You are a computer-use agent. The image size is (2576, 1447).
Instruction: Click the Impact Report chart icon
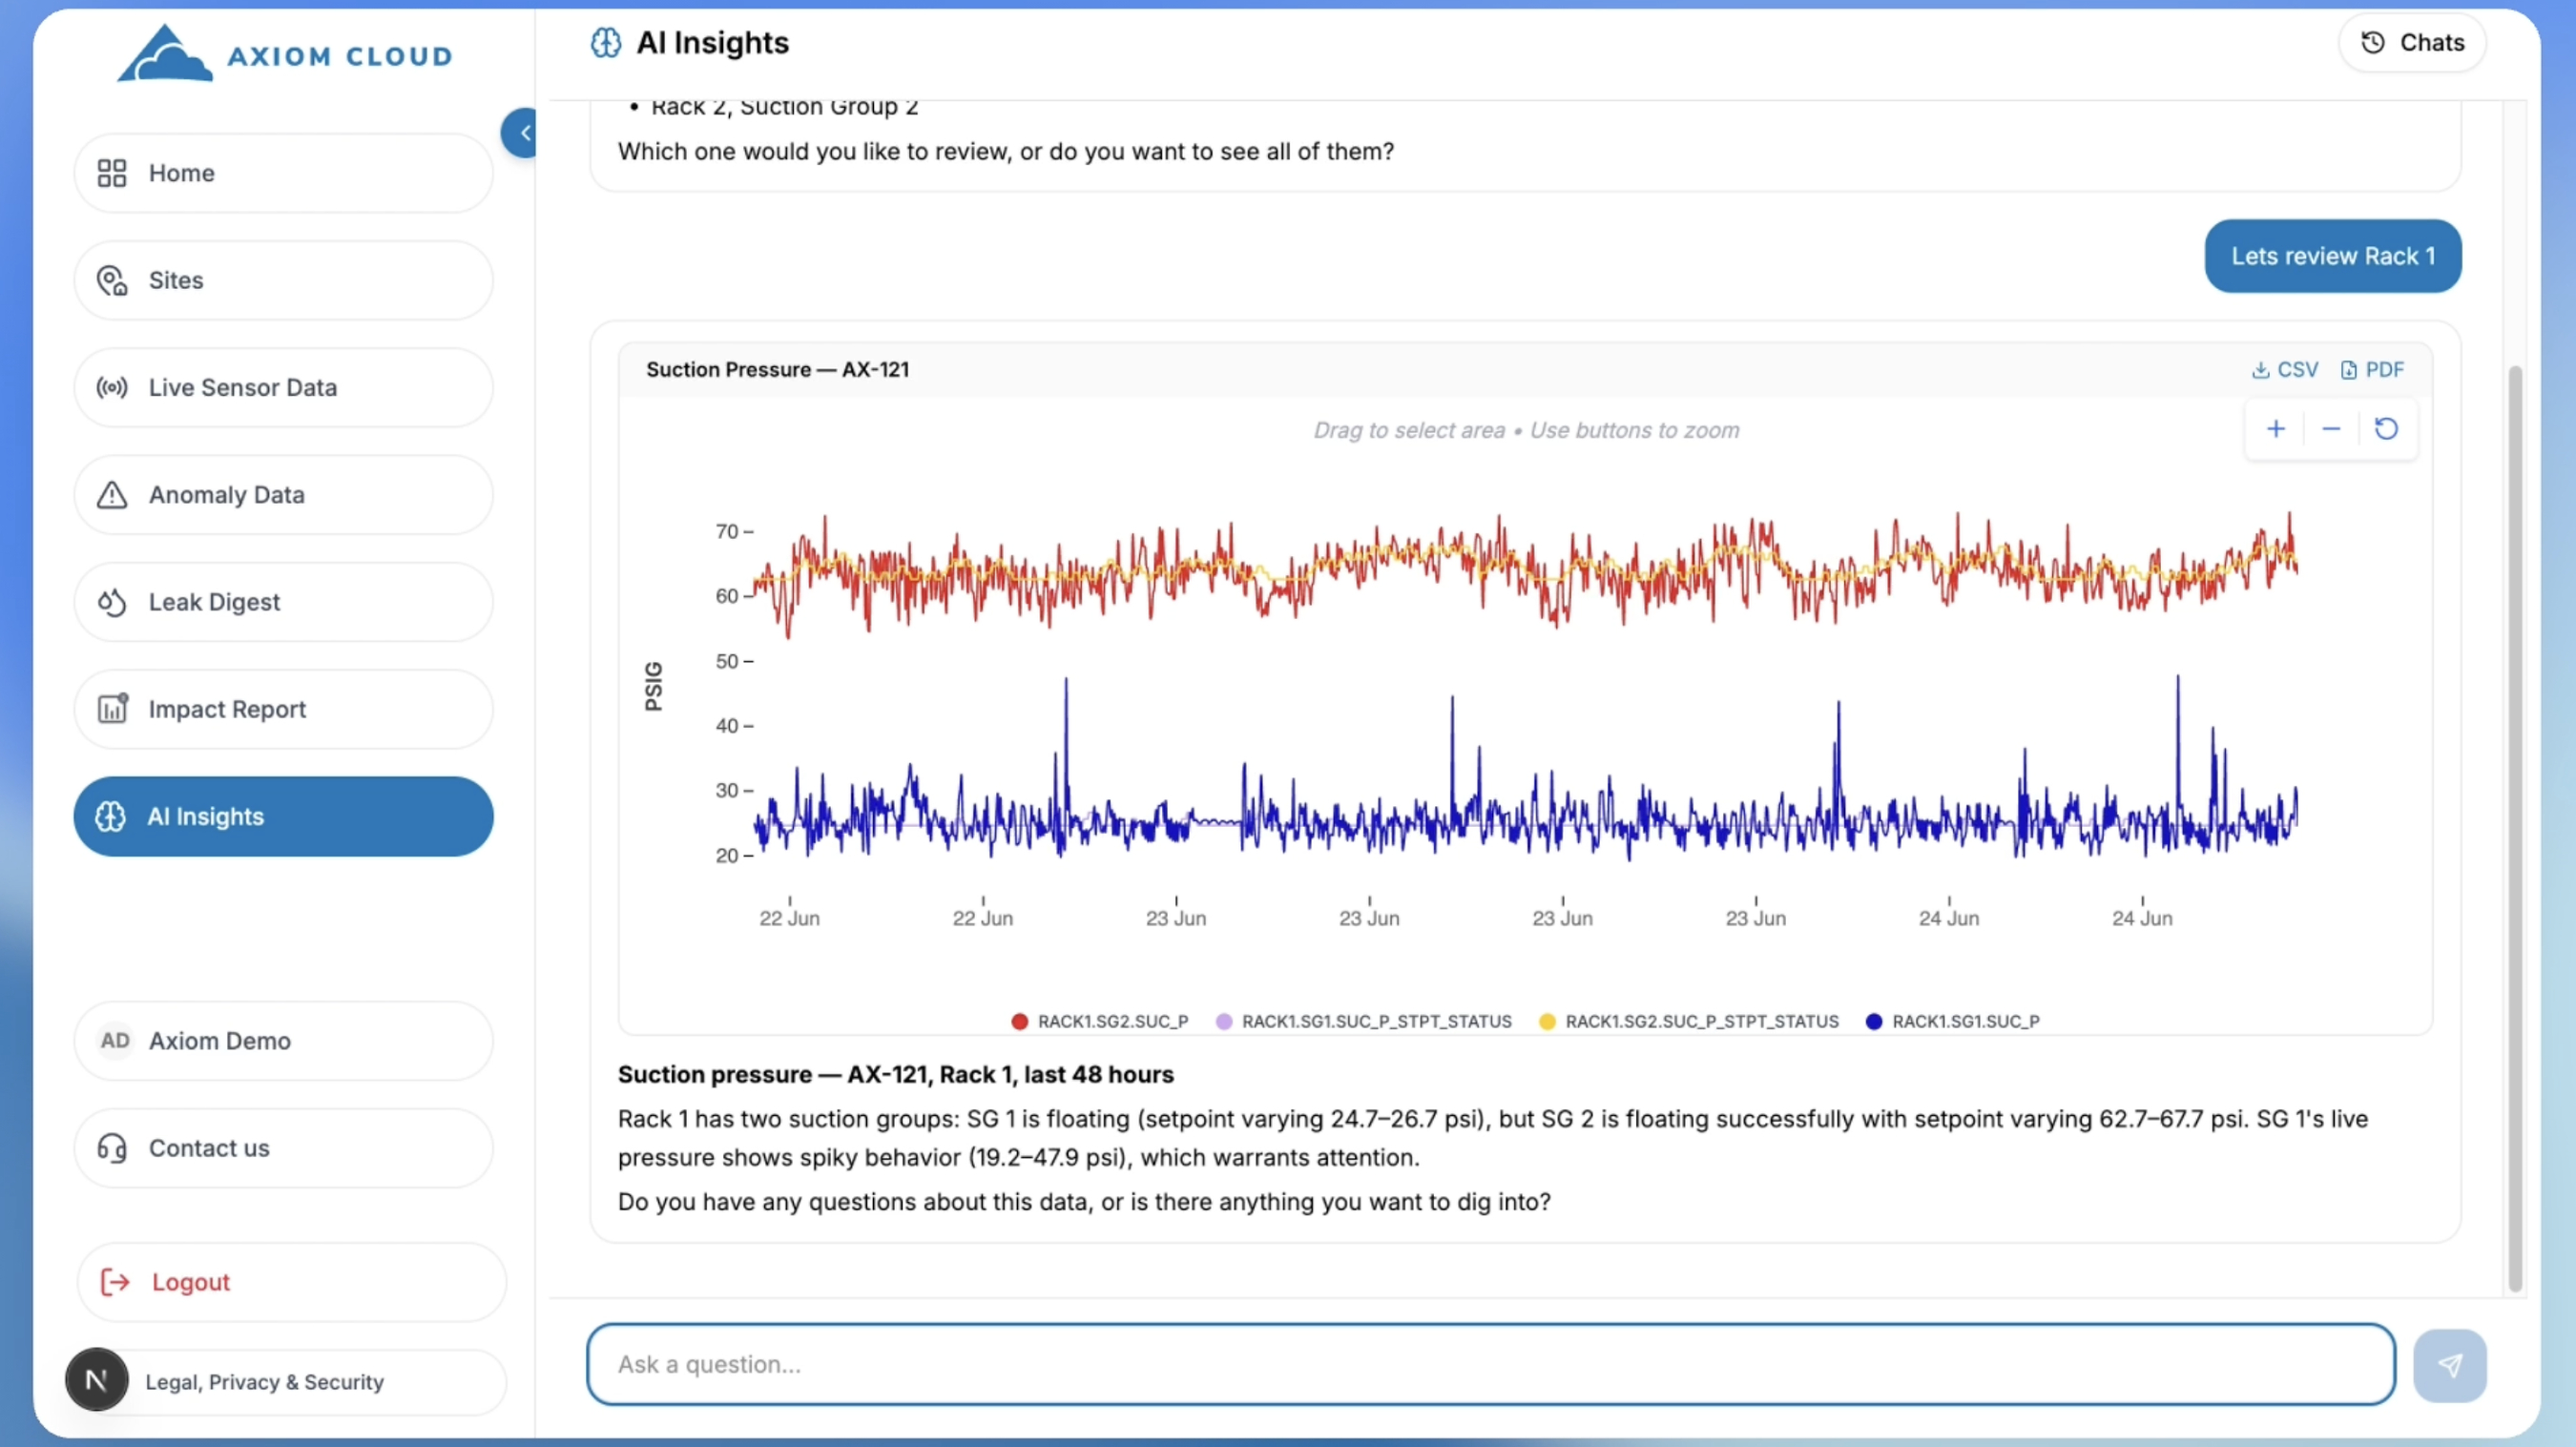(112, 708)
